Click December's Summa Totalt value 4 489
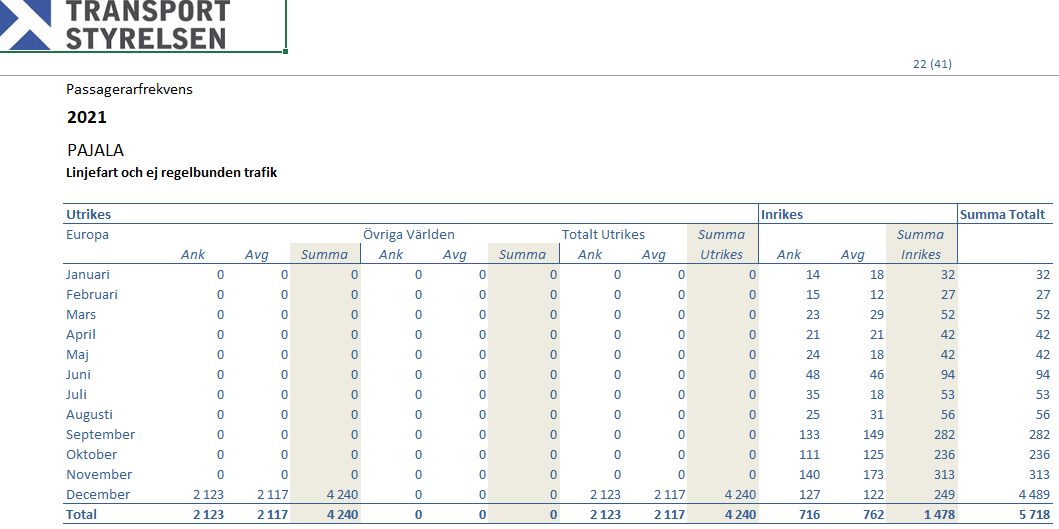Image resolution: width=1059 pixels, height=529 pixels. [x=1033, y=494]
